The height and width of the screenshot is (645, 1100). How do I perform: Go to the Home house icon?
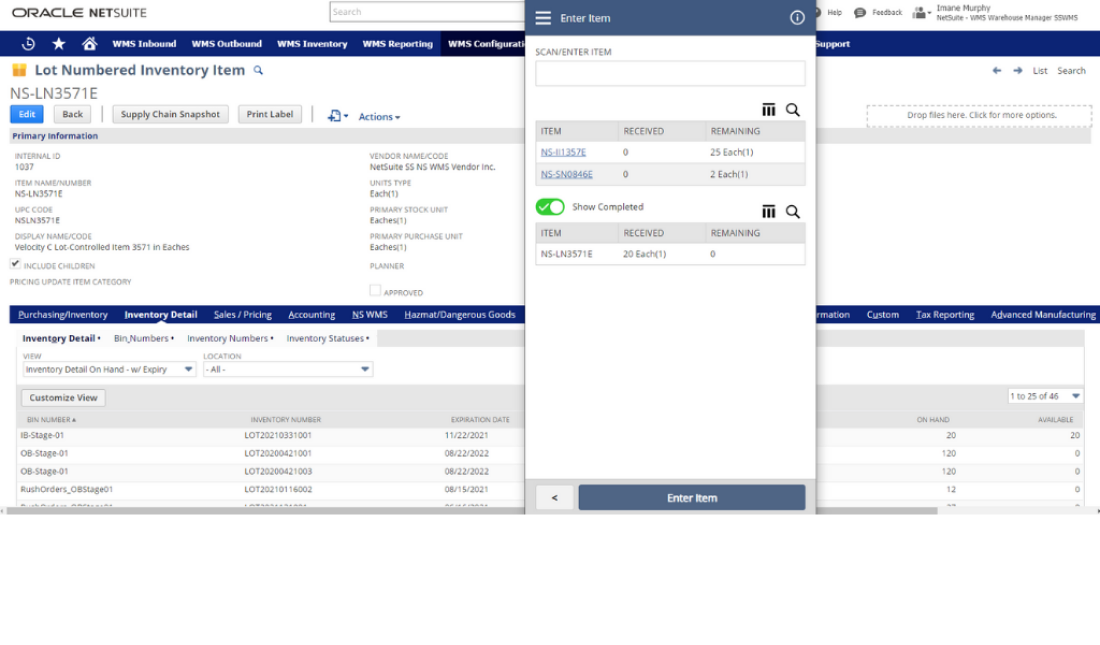[x=89, y=44]
